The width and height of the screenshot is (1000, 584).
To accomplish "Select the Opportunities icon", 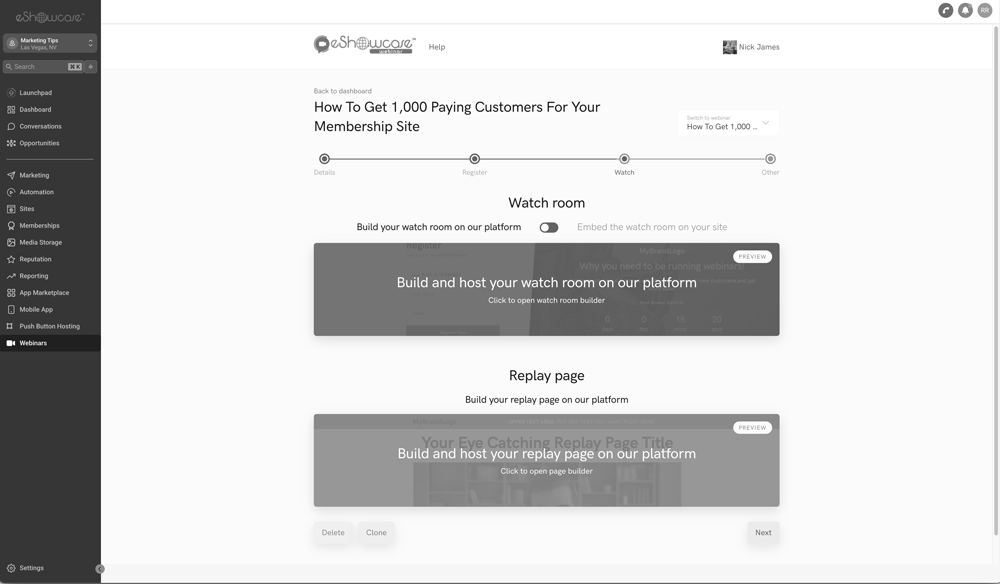I will tap(11, 143).
